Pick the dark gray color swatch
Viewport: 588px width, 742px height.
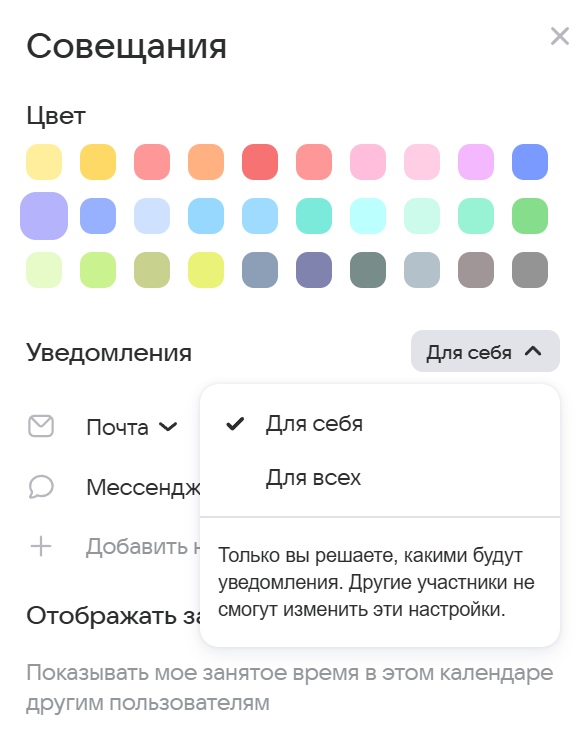click(530, 270)
